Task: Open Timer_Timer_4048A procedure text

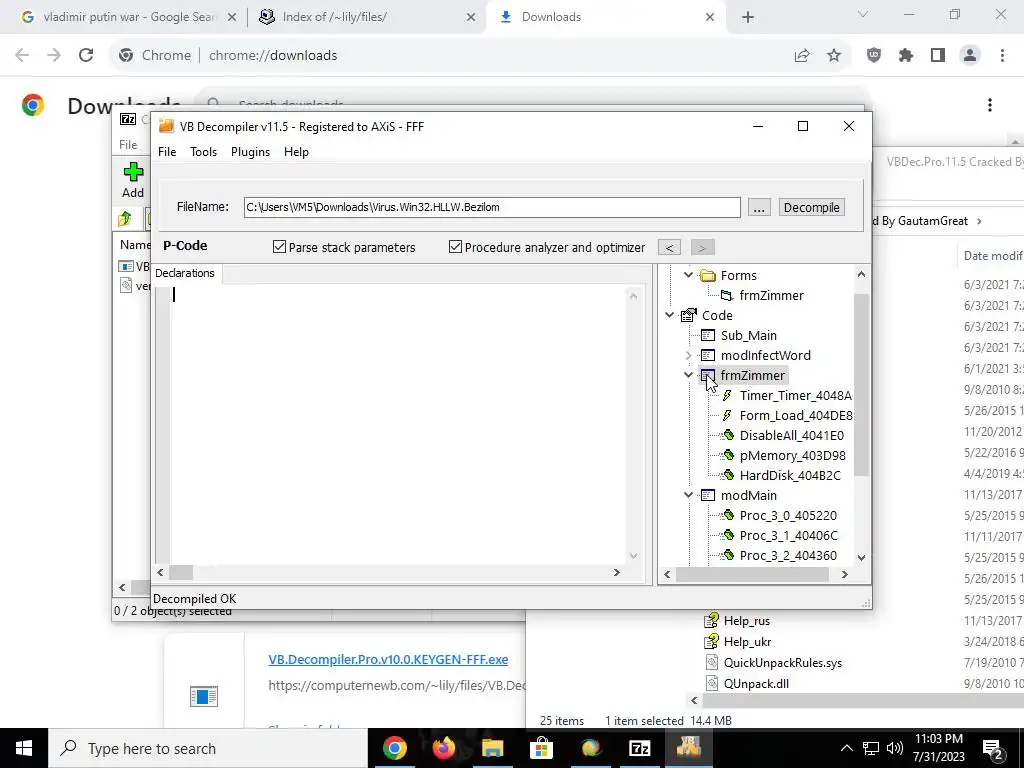Action: (795, 395)
